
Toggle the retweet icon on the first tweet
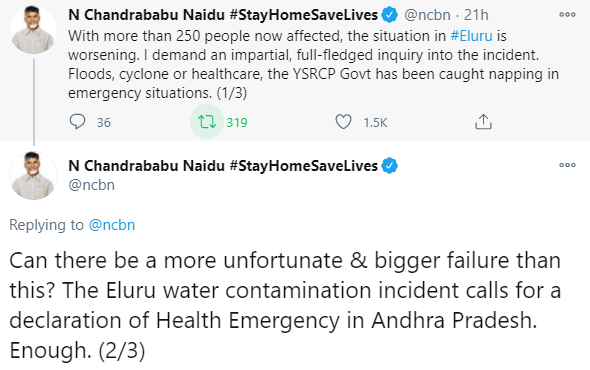[207, 122]
